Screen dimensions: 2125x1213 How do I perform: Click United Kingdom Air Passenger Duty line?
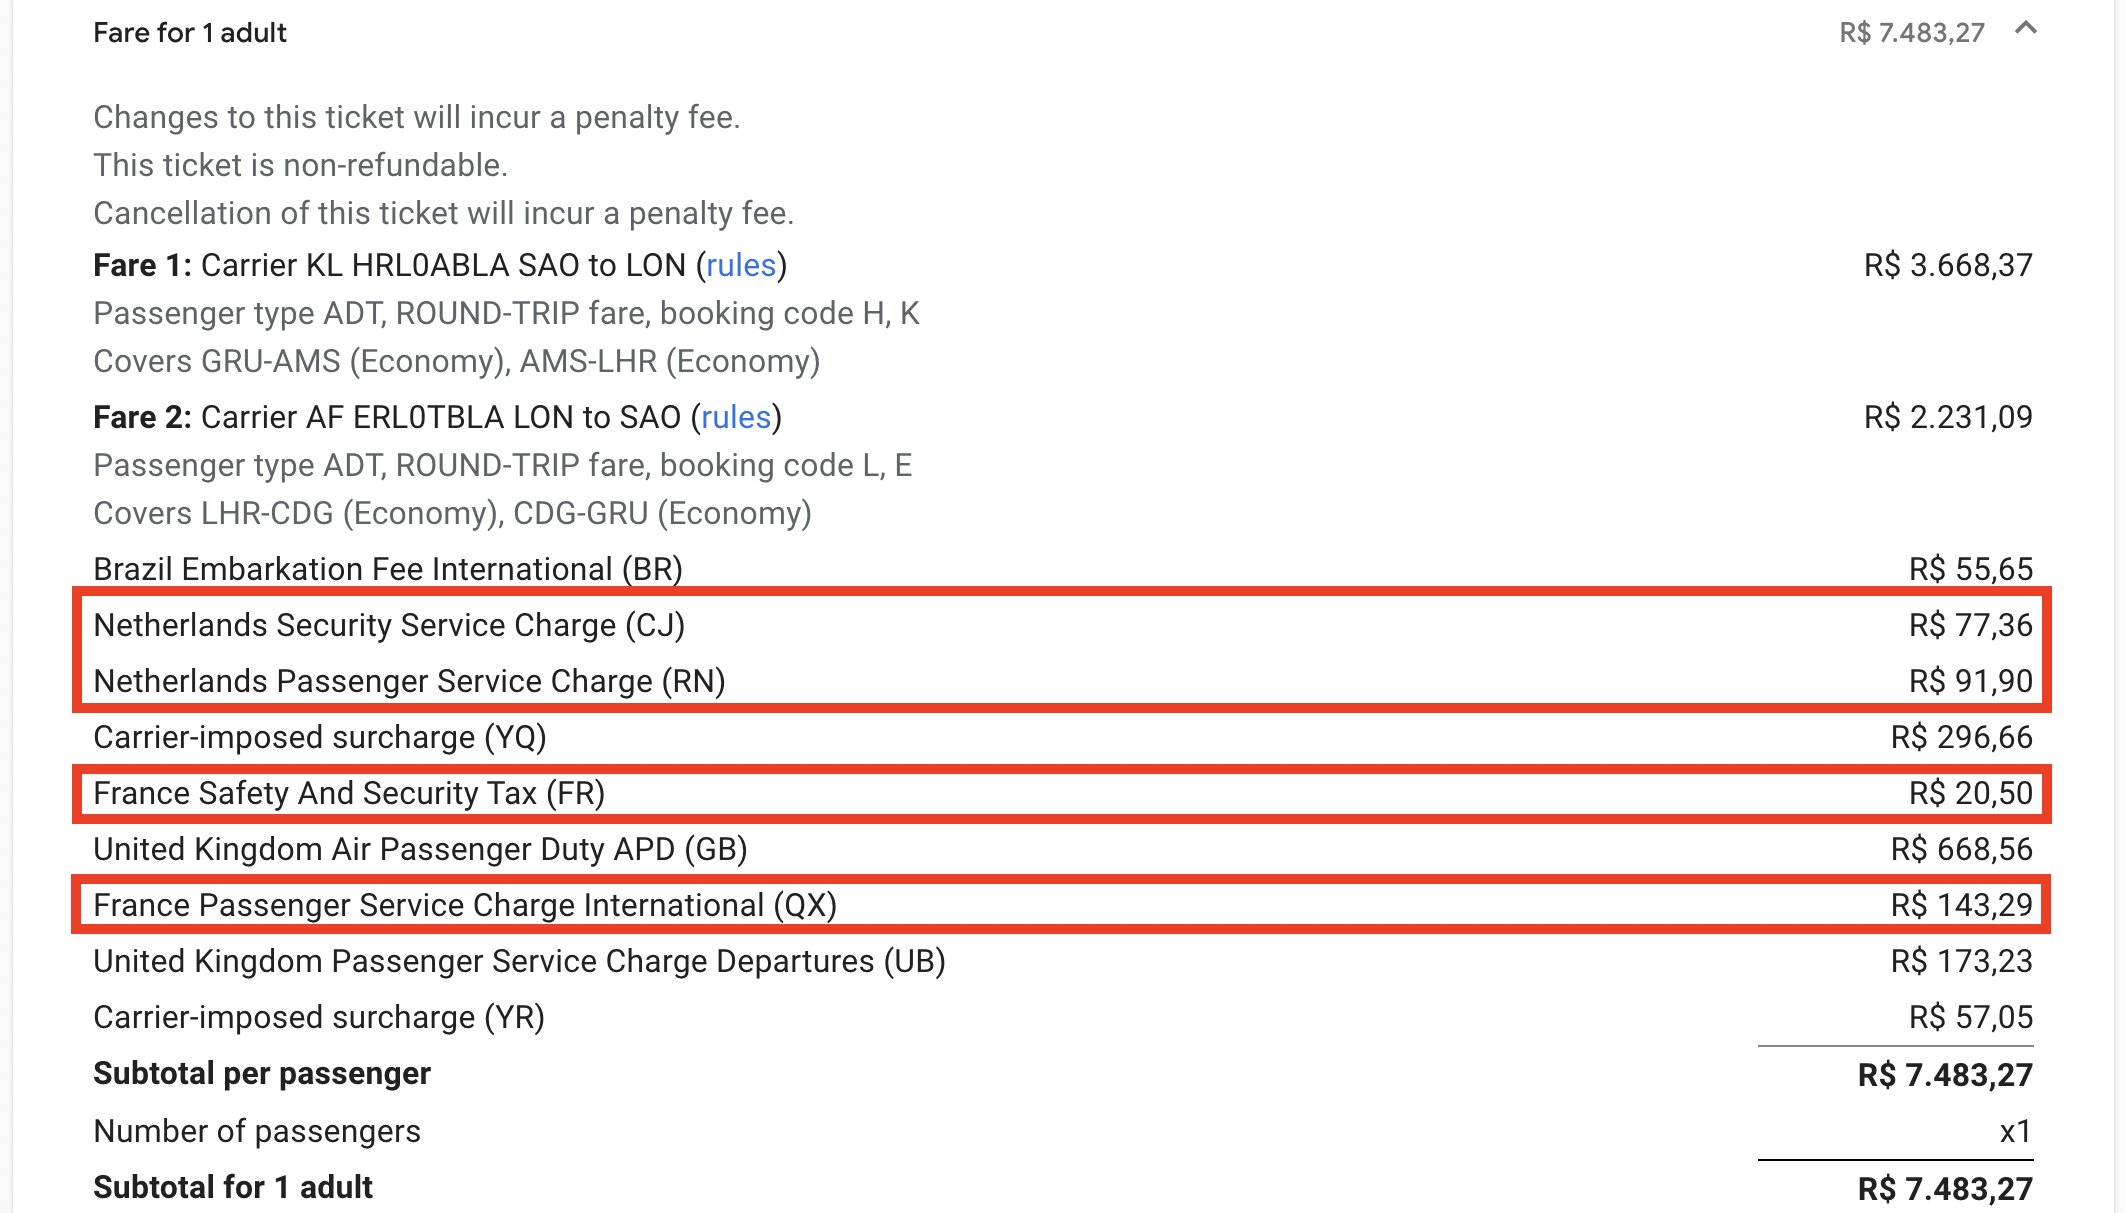click(1063, 849)
